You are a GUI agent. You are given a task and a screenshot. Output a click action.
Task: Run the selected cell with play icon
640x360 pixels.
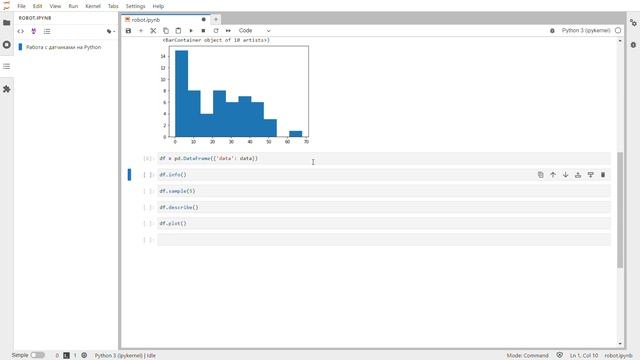(x=191, y=31)
